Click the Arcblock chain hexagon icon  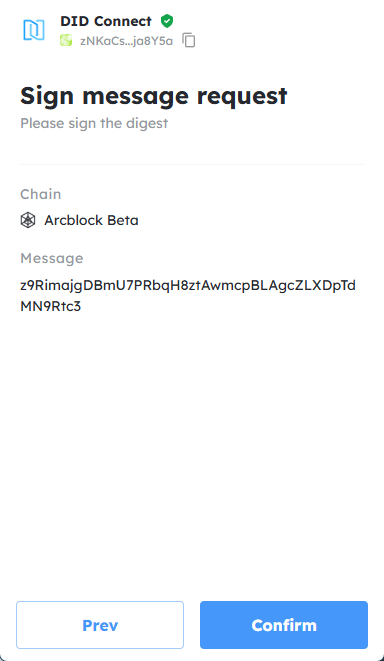point(28,220)
